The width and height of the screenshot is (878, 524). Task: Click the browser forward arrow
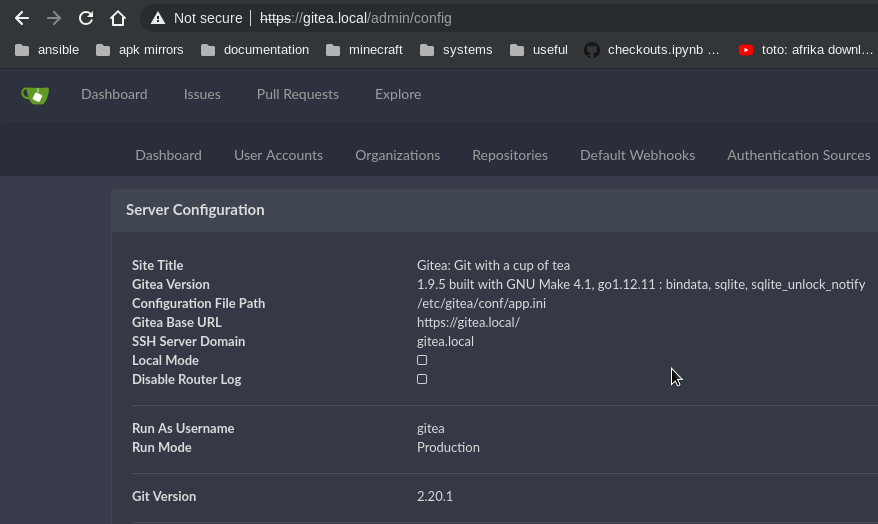tap(54, 18)
